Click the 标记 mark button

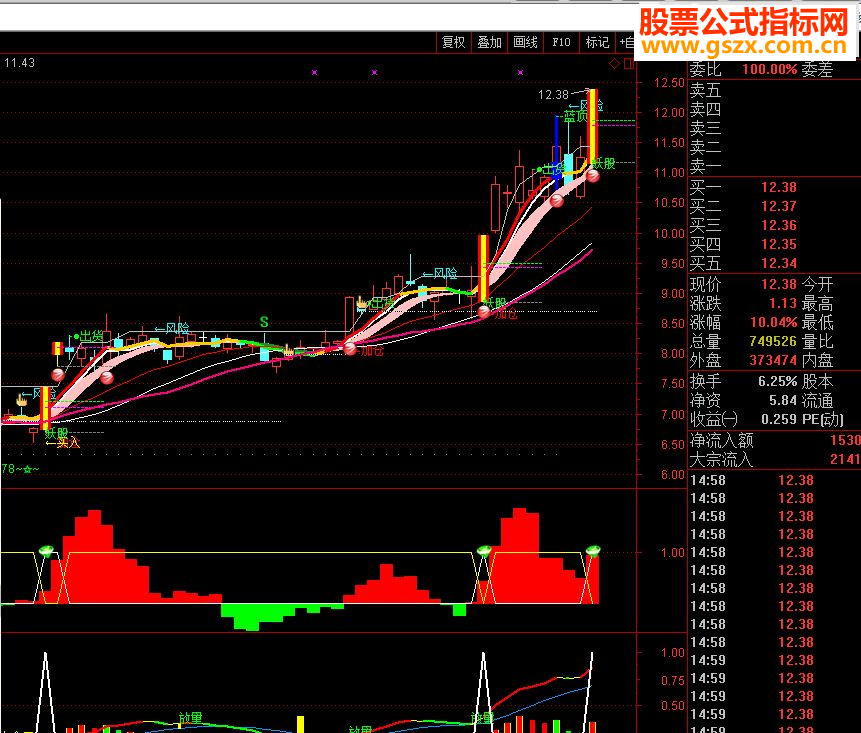click(597, 42)
